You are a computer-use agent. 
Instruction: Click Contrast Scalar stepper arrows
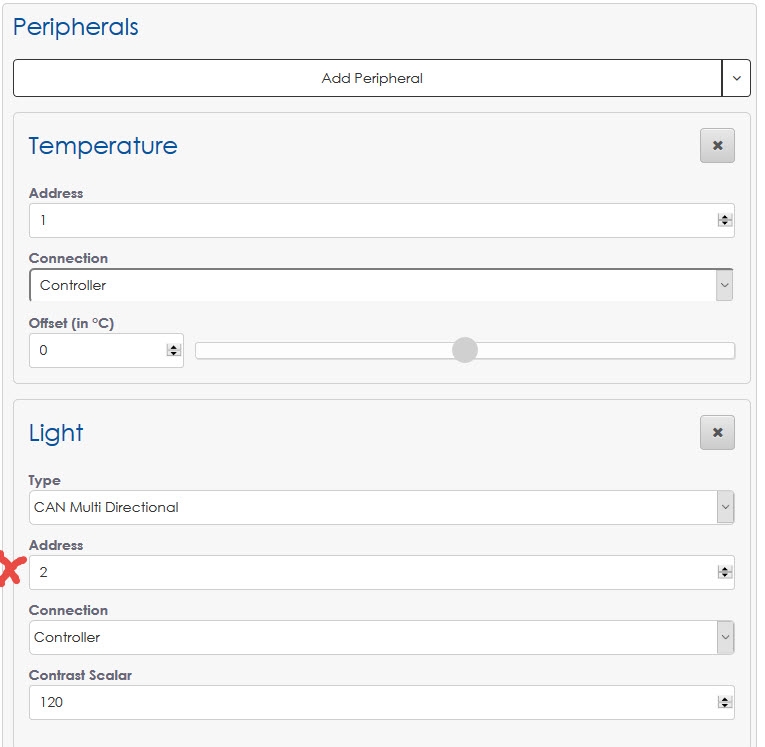point(724,702)
